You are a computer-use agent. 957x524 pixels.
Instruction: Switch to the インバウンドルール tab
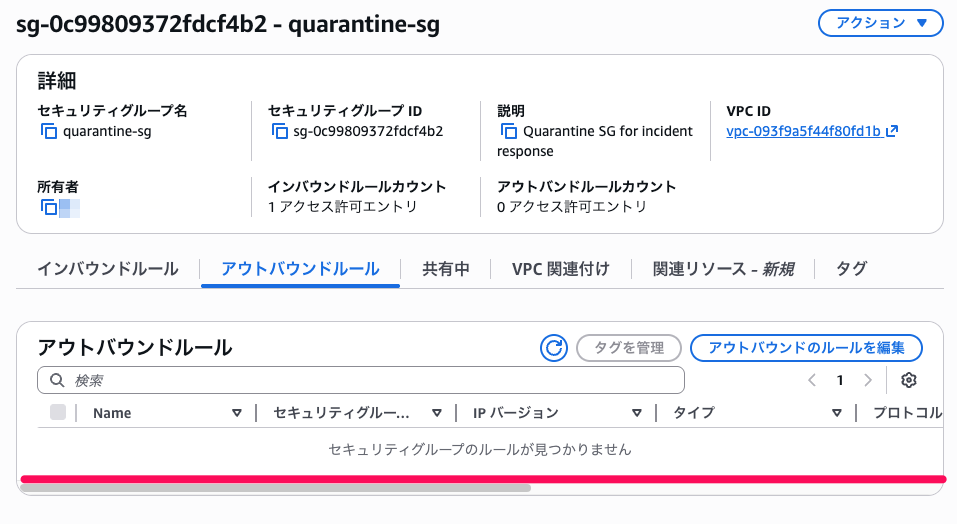[108, 269]
